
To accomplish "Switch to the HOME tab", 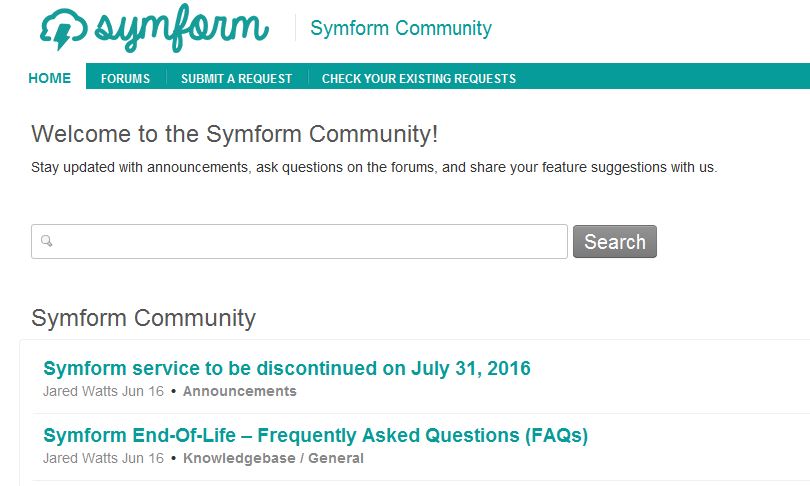I will tap(50, 78).
